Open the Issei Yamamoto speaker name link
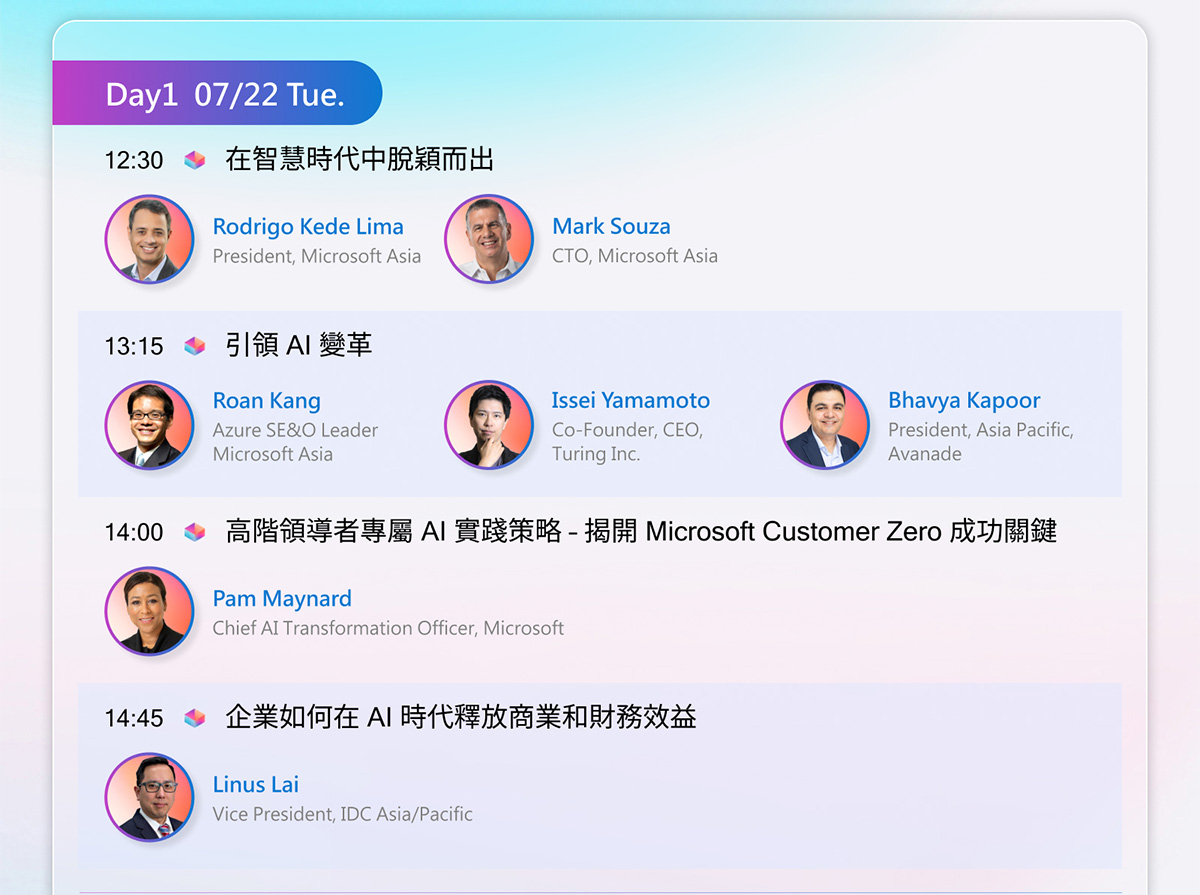This screenshot has width=1200, height=895. point(631,401)
